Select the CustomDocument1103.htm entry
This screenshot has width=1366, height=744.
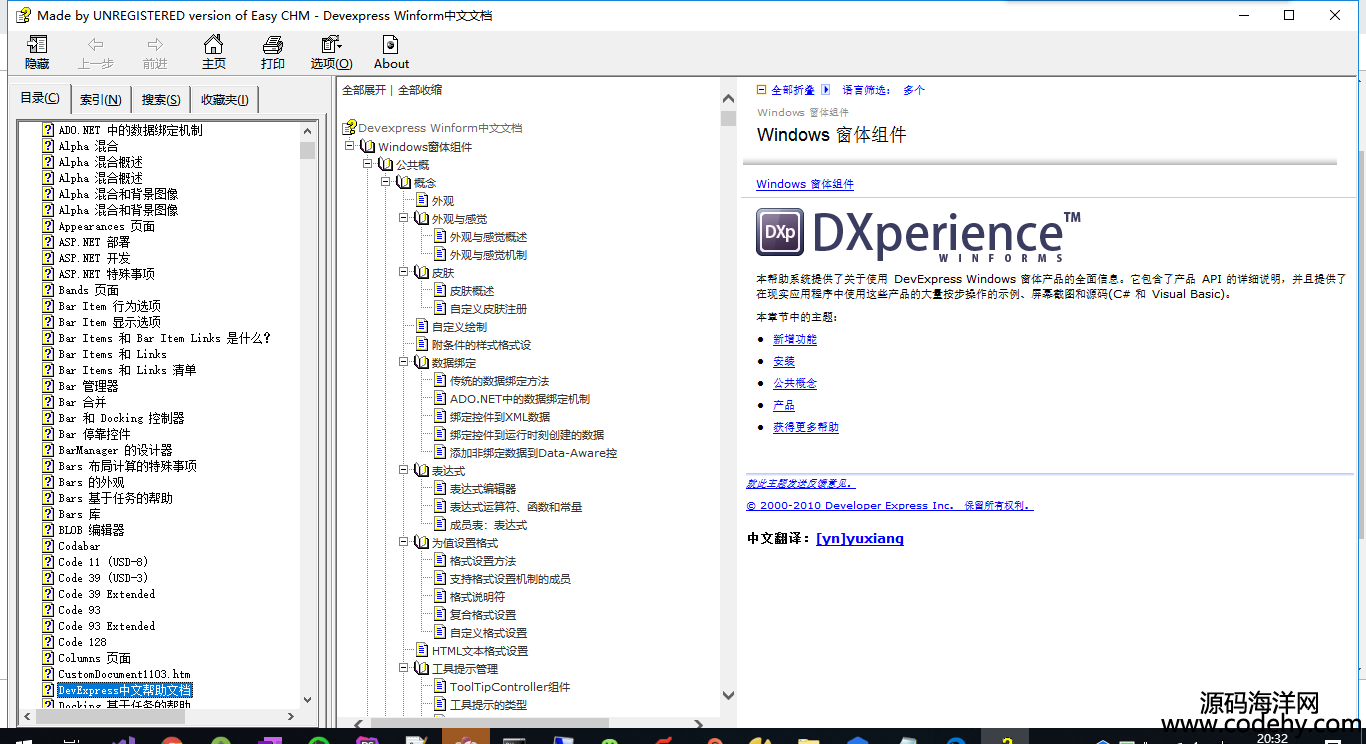tap(124, 674)
